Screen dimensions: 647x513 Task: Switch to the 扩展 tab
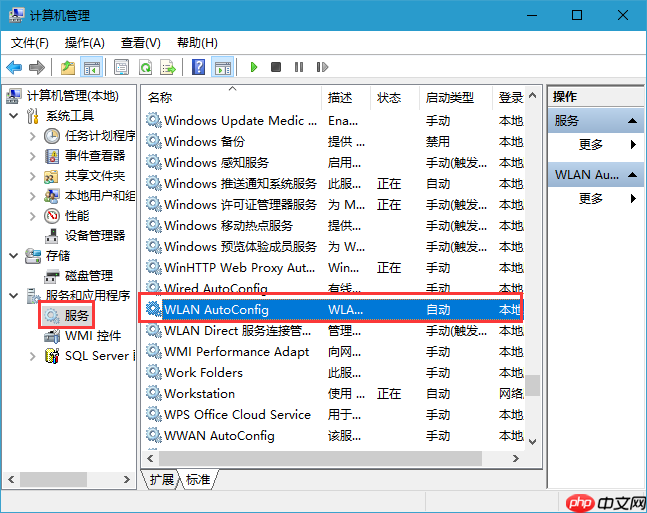click(x=161, y=479)
